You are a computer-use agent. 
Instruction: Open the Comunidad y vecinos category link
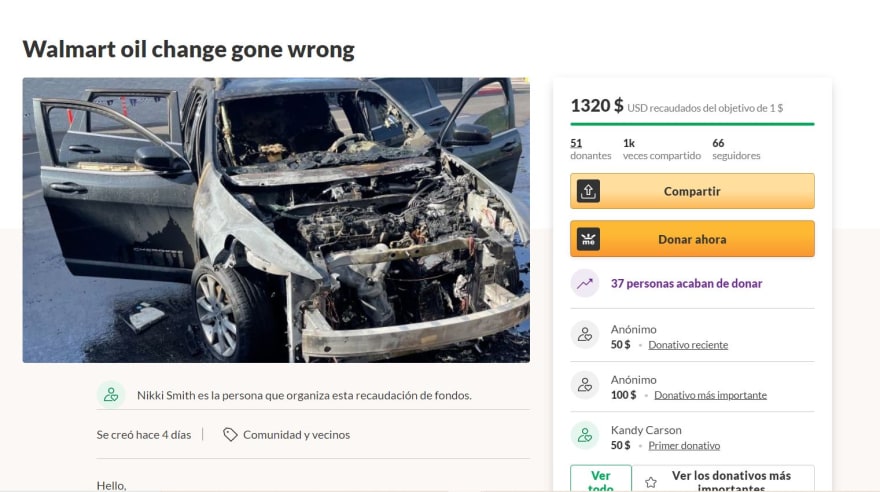point(296,435)
